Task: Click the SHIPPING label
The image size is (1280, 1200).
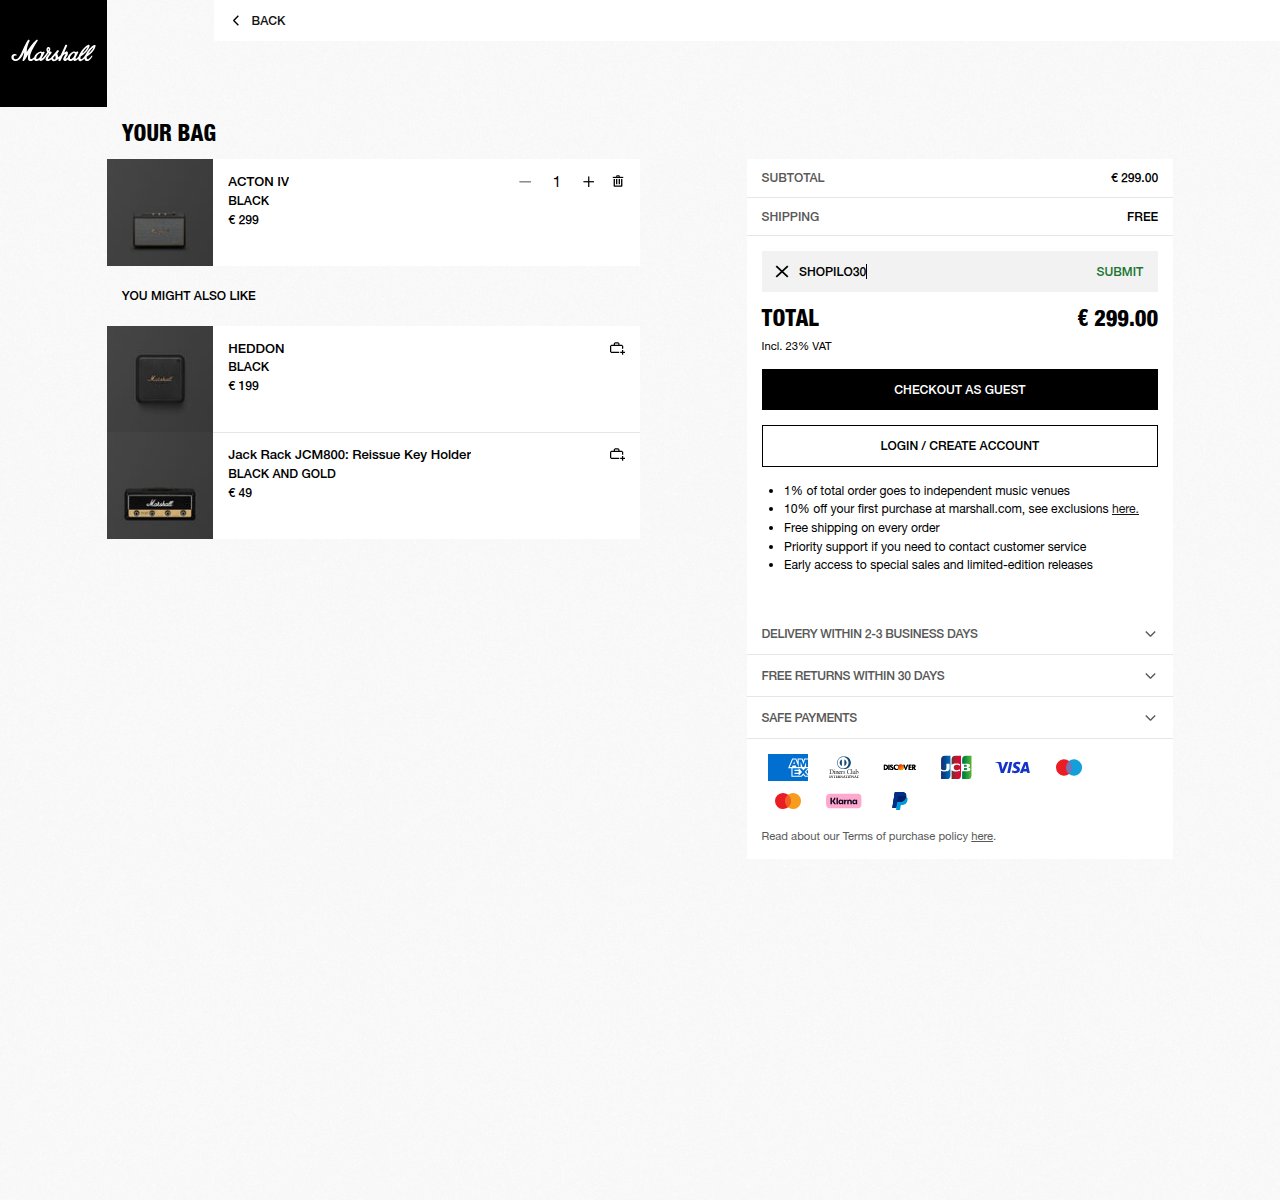Action: [790, 217]
